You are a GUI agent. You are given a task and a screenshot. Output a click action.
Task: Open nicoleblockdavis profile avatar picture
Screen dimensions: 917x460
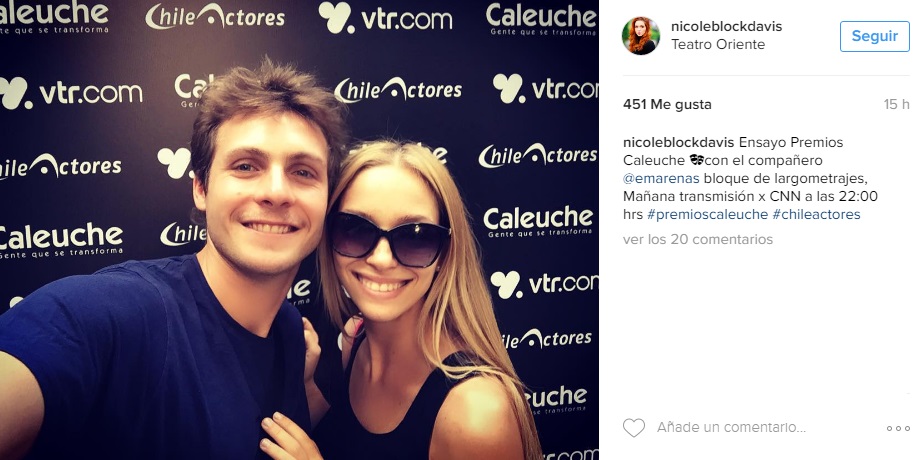(x=640, y=36)
